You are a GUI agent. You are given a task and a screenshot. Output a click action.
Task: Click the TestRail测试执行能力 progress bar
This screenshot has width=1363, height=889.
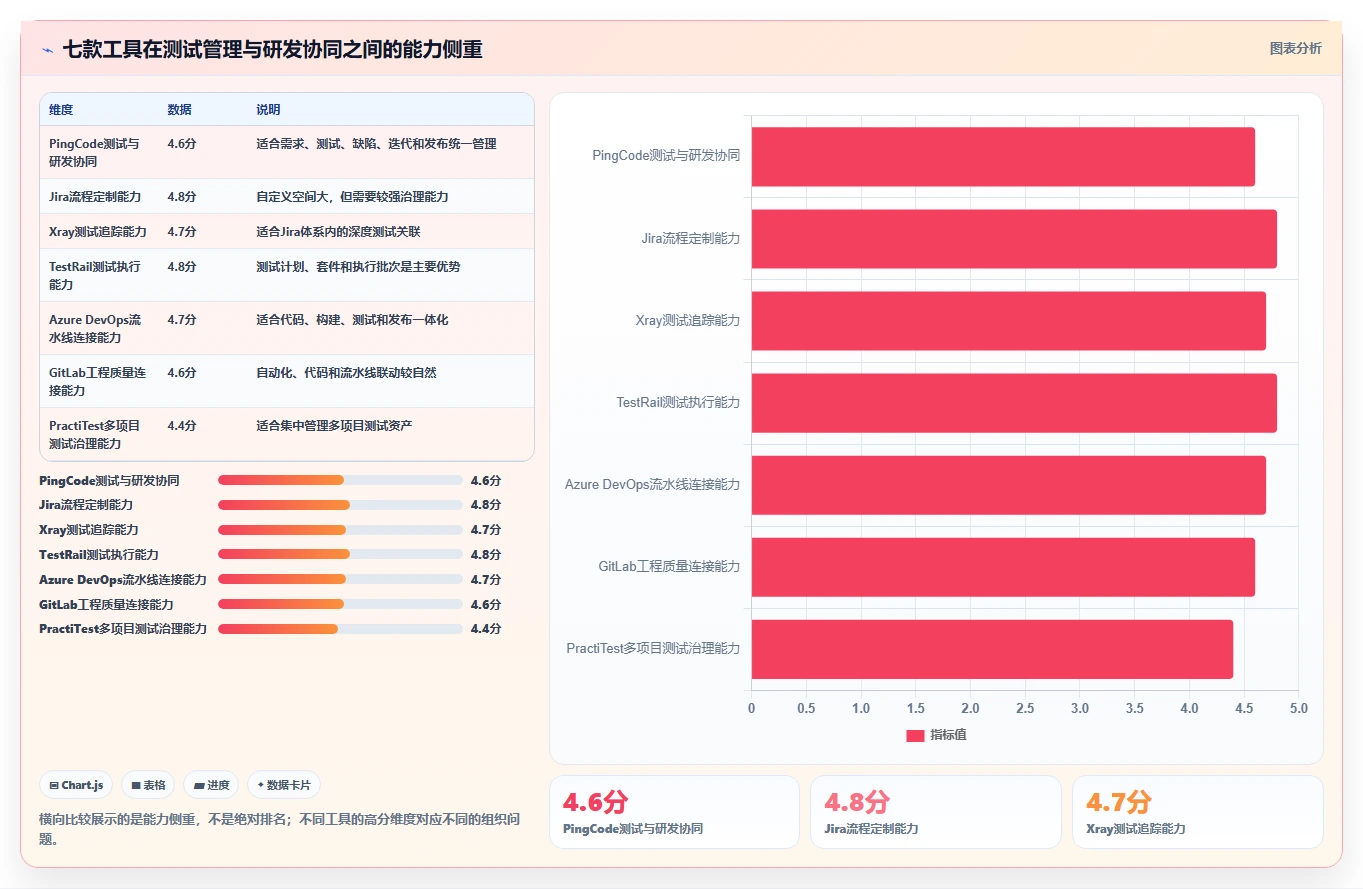click(x=340, y=554)
